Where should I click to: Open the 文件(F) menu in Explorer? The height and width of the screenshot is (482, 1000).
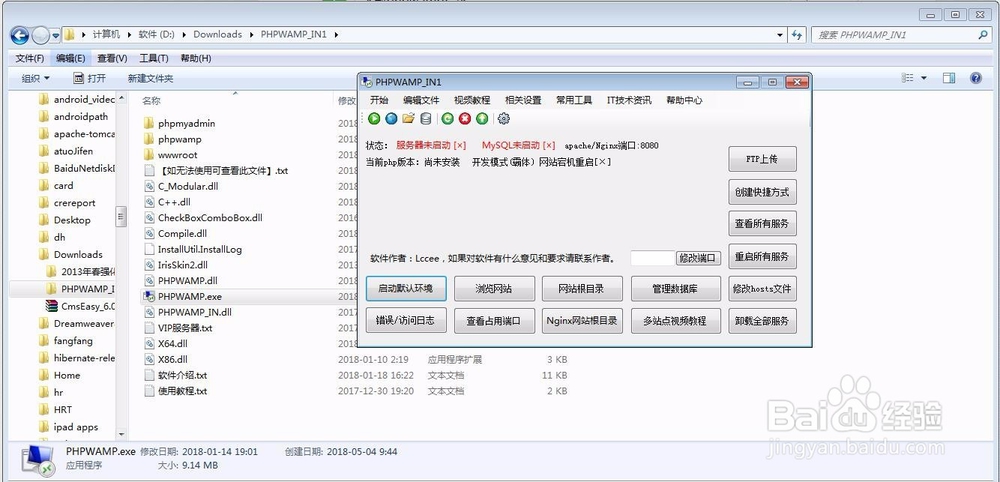click(29, 59)
